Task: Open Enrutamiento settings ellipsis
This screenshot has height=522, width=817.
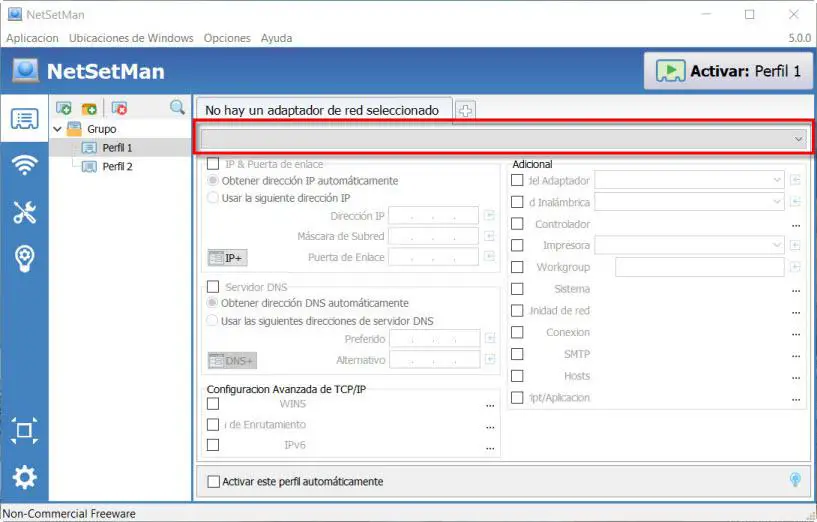Action: (x=490, y=427)
